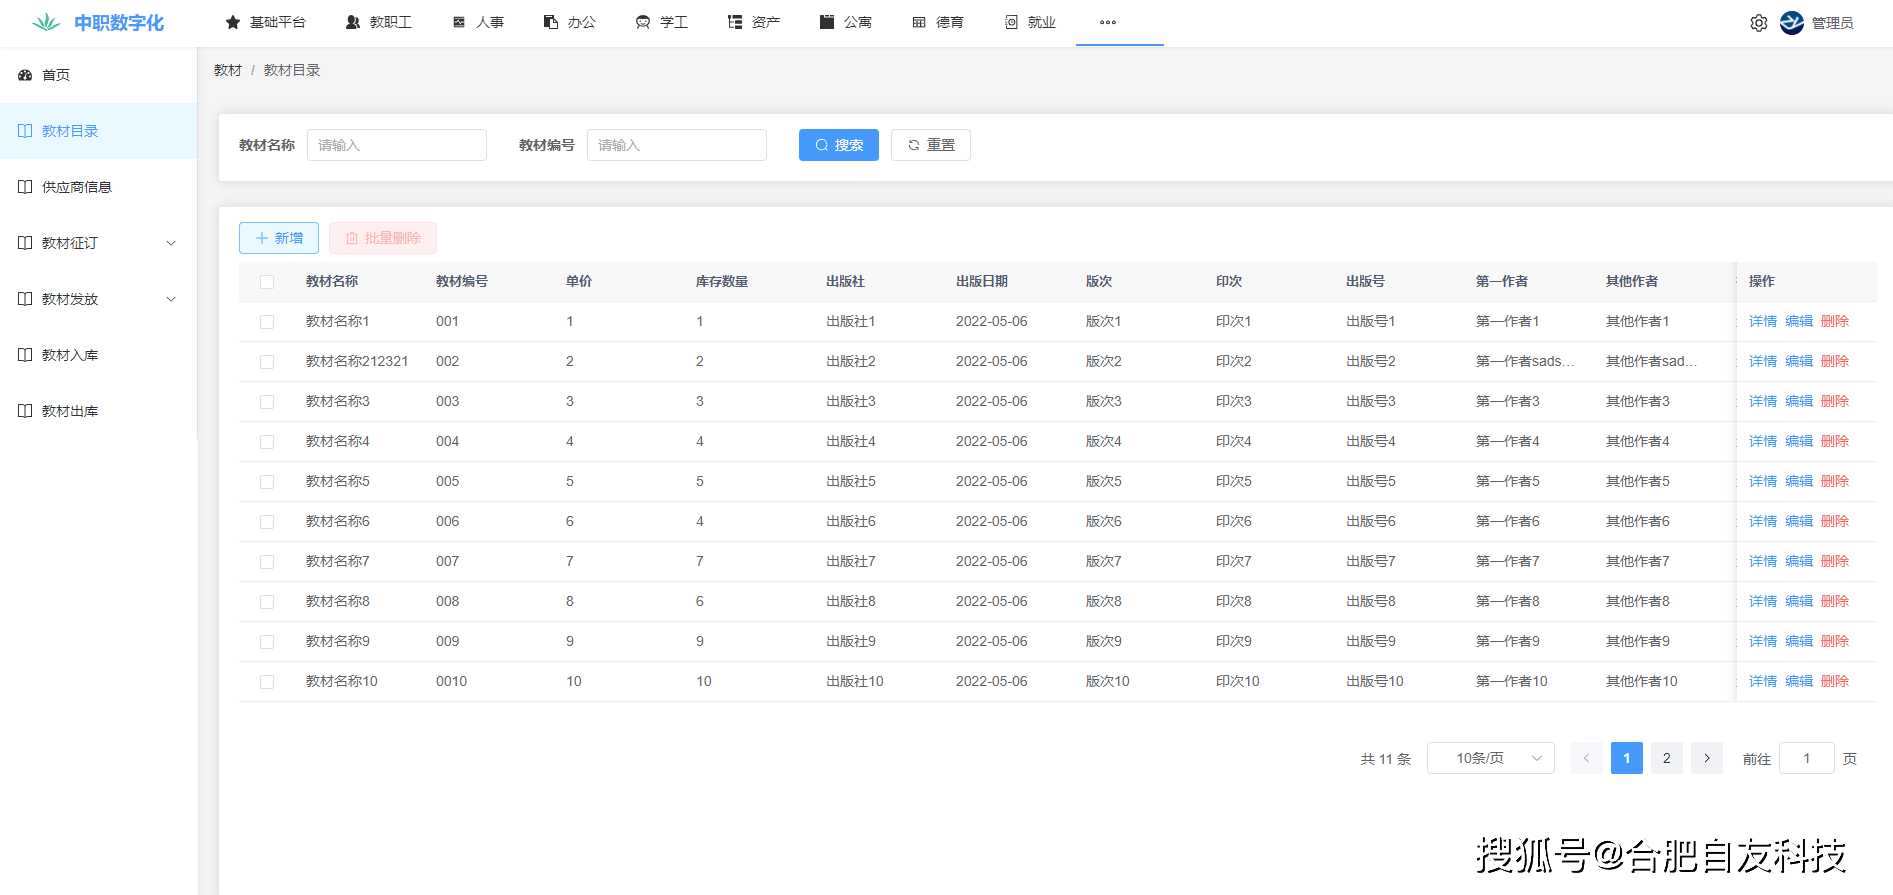Click the book icon beside 教材入库
This screenshot has width=1893, height=895.
tap(25, 355)
